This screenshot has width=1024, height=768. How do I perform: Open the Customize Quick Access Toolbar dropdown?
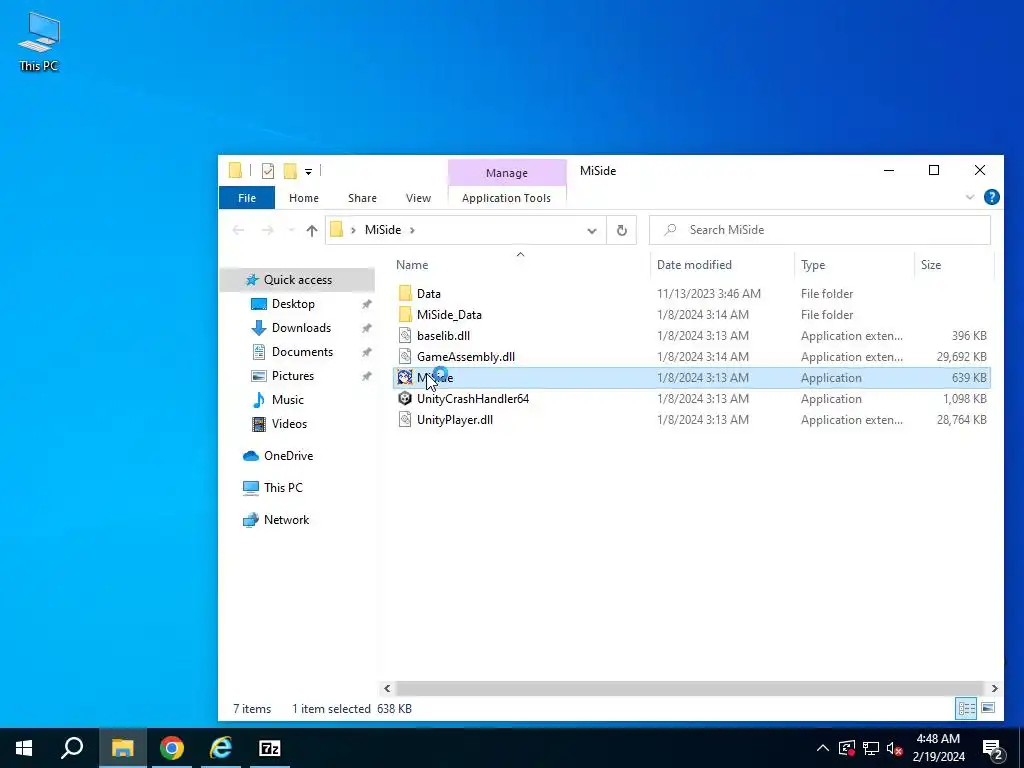pos(308,172)
